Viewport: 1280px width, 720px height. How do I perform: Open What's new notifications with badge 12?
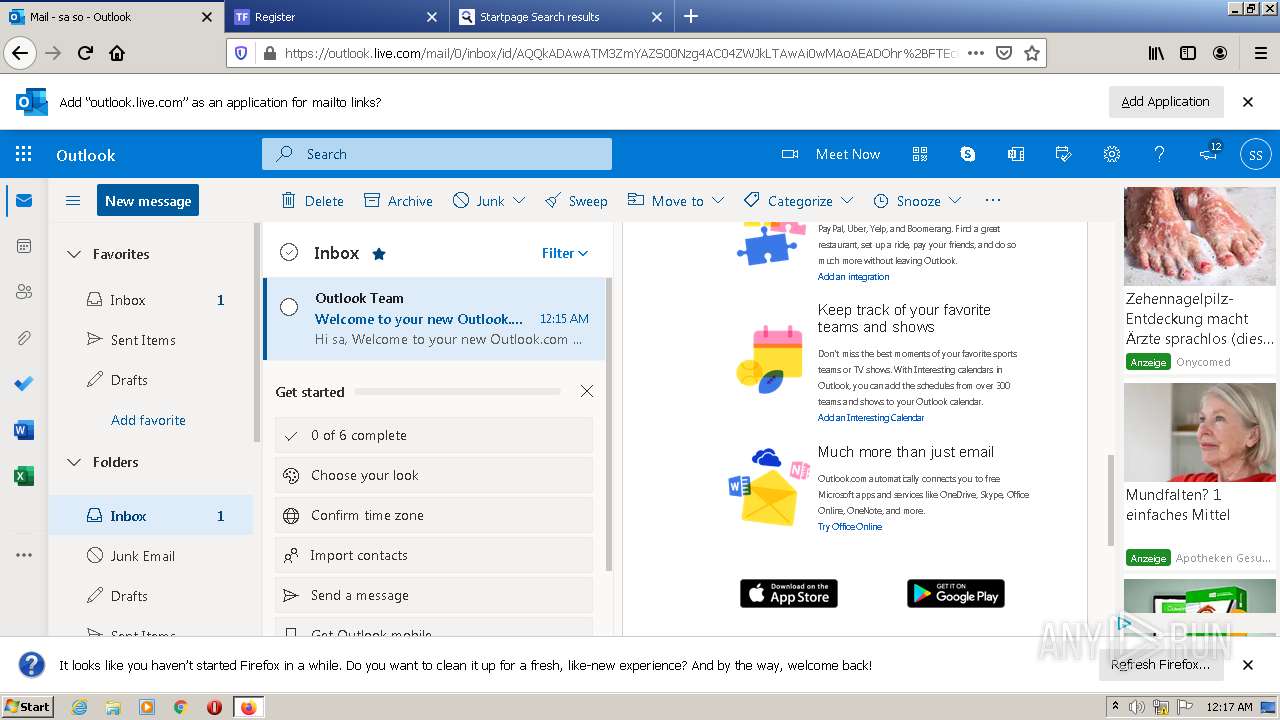(x=1210, y=153)
